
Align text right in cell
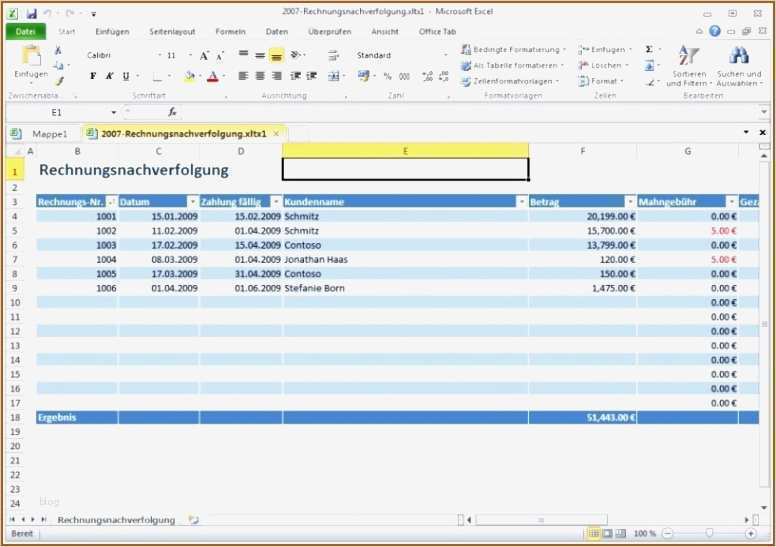tap(277, 76)
